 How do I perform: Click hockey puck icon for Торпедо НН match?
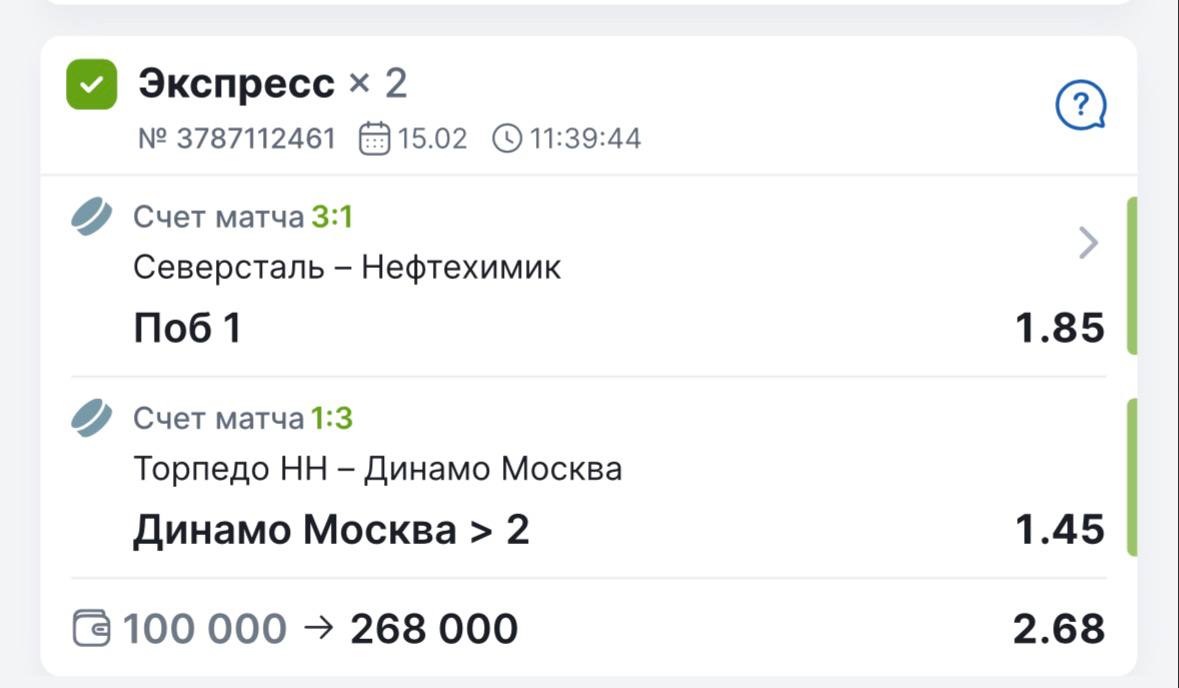coord(92,418)
